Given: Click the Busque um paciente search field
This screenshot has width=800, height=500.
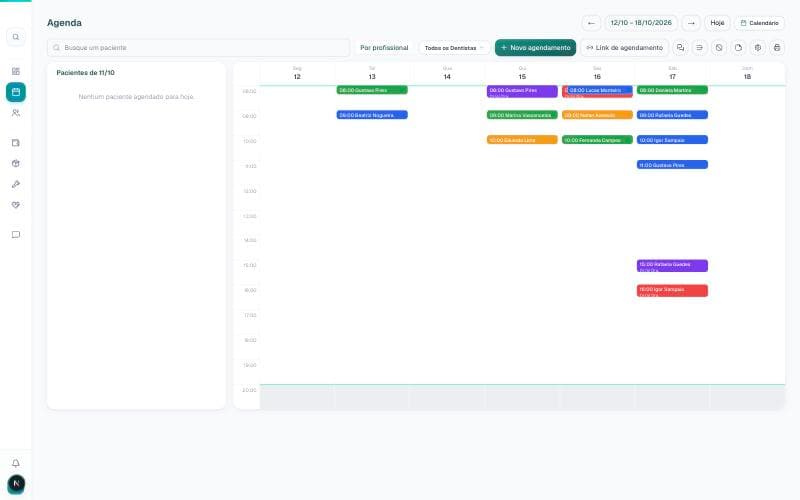Looking at the screenshot, I should (198, 47).
